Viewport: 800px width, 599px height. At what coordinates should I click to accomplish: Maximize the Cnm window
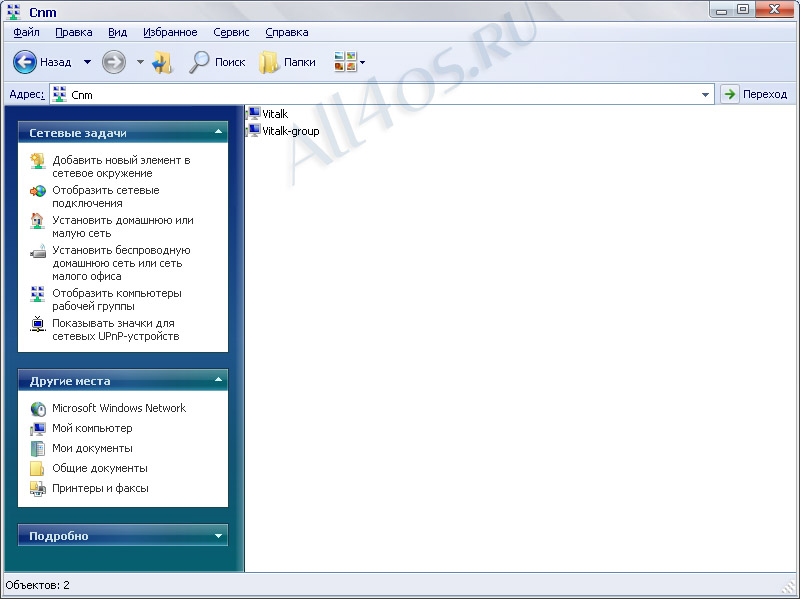tap(744, 9)
